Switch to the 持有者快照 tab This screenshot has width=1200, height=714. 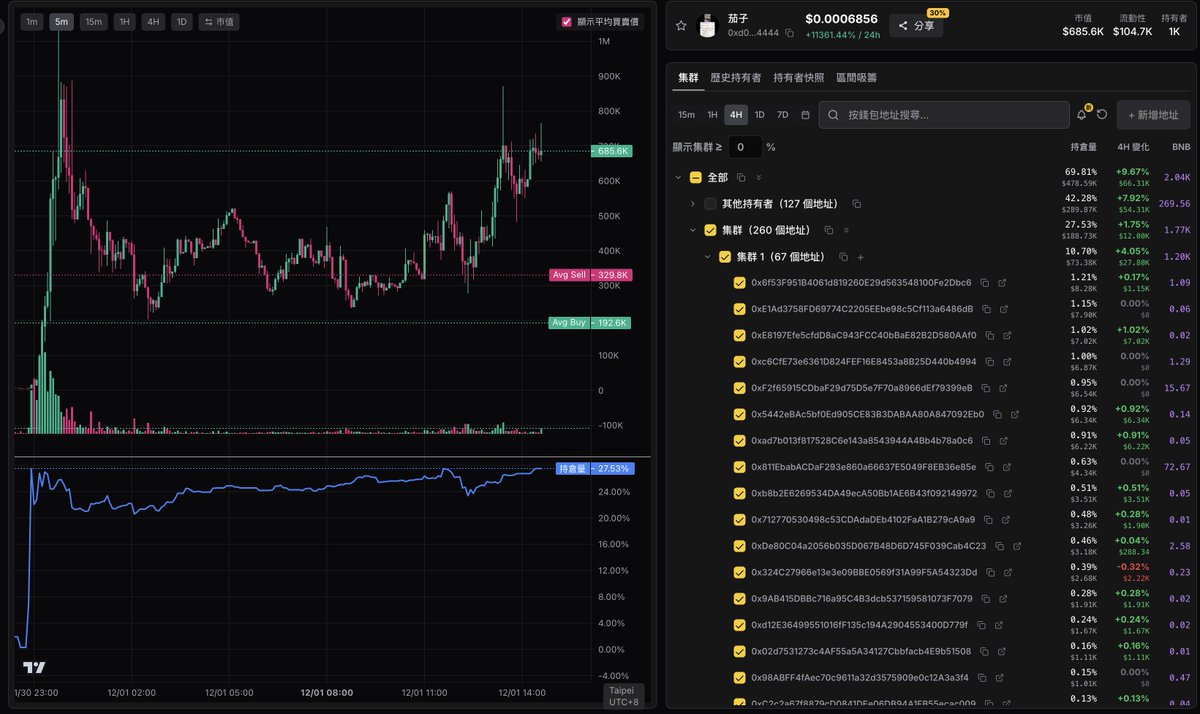tap(799, 77)
